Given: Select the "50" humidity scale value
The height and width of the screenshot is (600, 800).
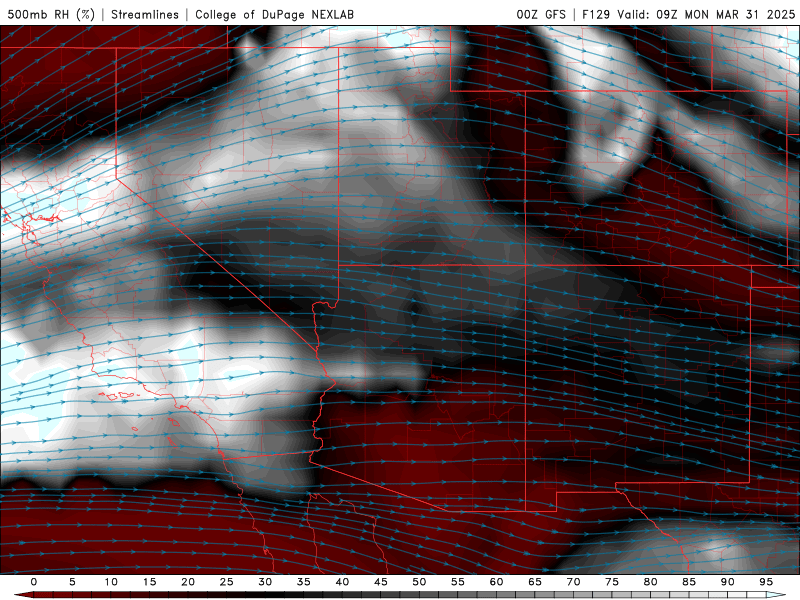Looking at the screenshot, I should coord(419,582).
